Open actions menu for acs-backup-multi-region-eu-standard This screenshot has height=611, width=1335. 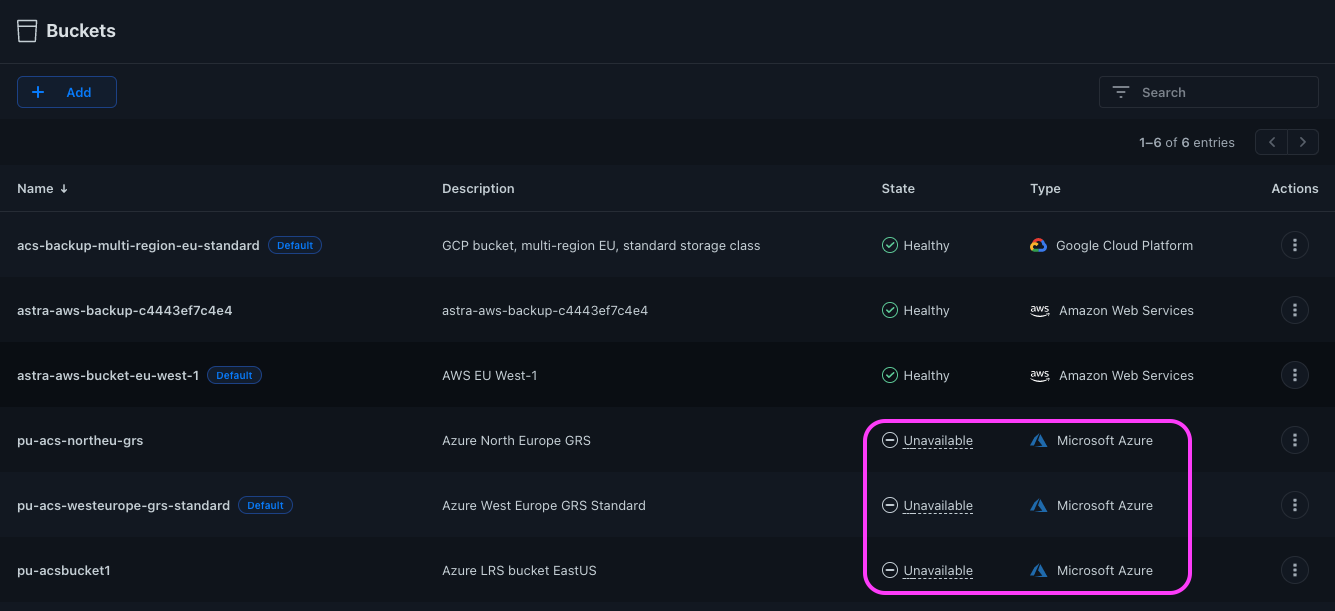tap(1294, 245)
